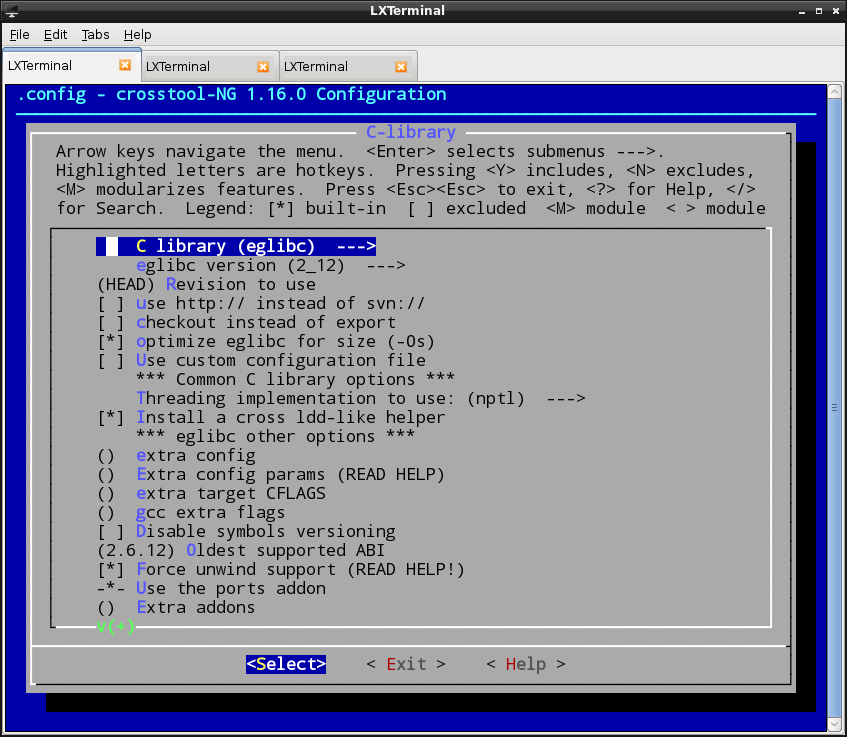847x737 pixels.
Task: Edit 'extra target CFLAGS' value
Action: (x=212, y=493)
